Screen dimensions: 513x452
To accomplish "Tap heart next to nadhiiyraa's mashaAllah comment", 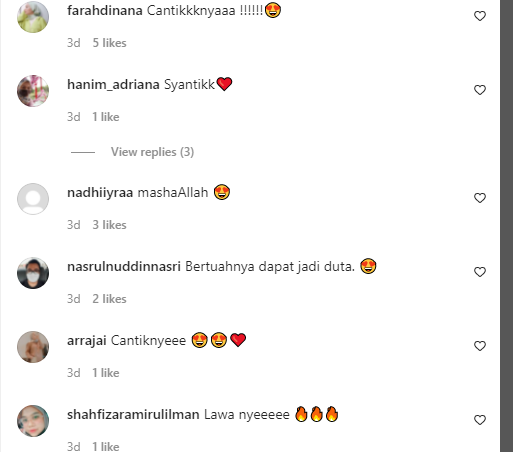I will pos(480,198).
